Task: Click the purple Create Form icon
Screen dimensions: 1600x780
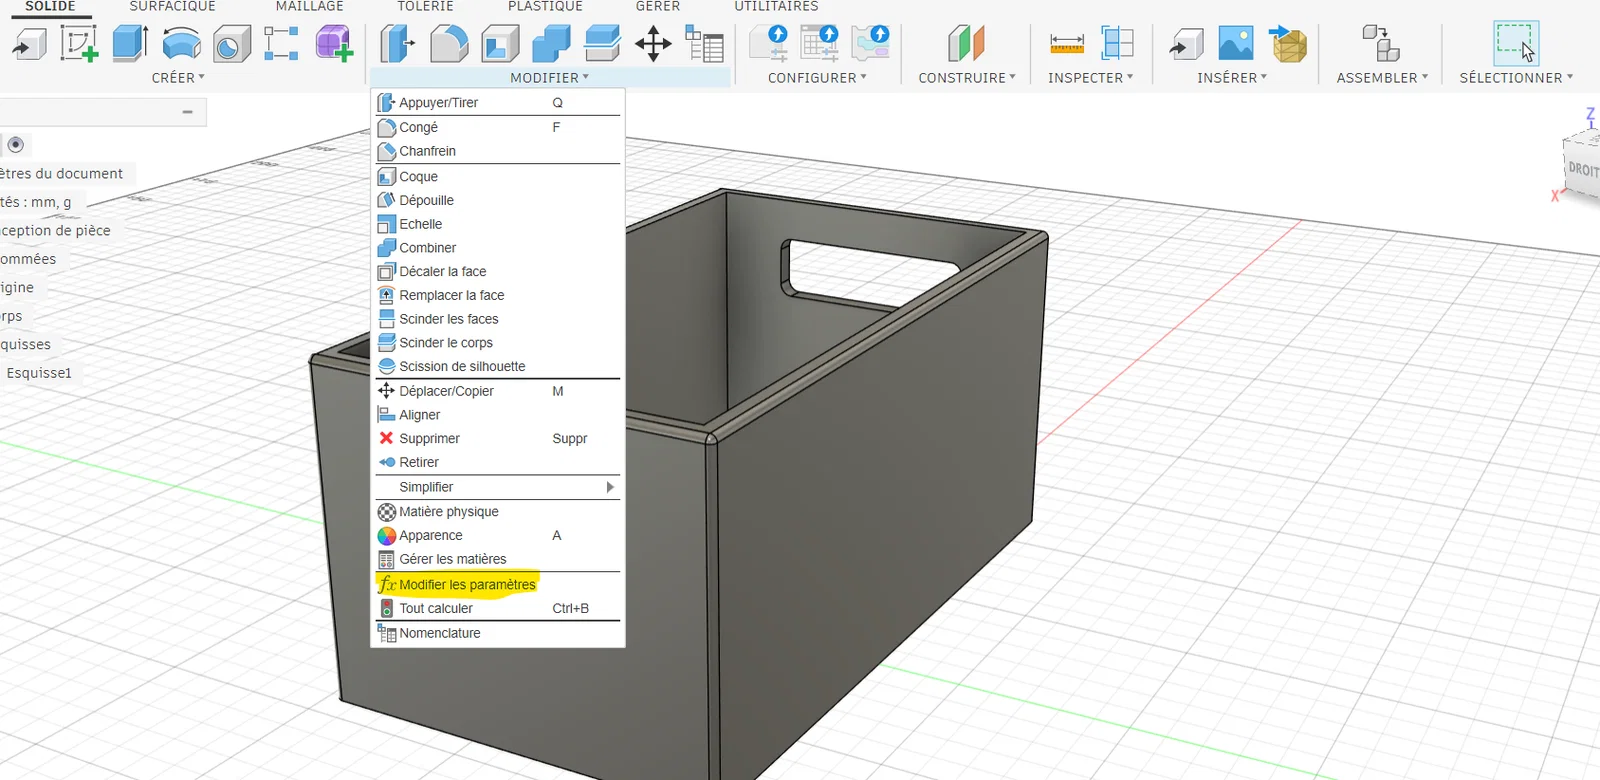Action: click(x=334, y=44)
